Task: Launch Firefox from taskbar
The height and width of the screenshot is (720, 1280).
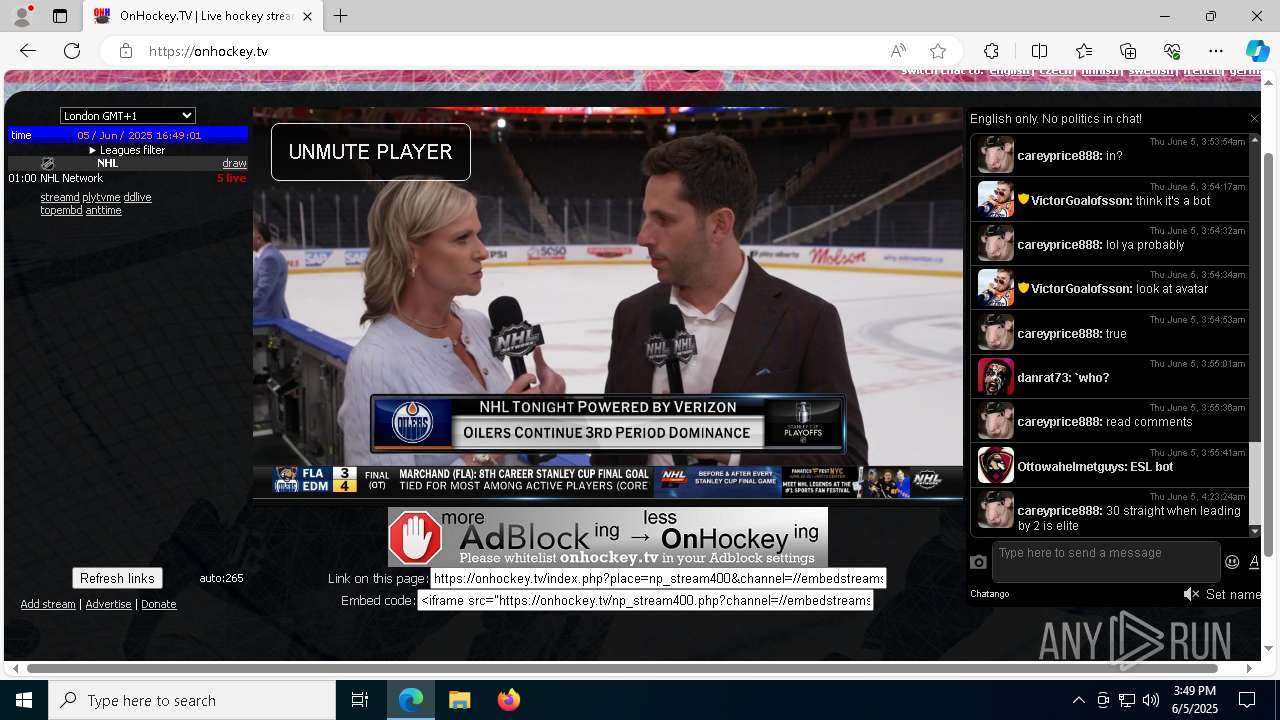Action: coord(509,700)
